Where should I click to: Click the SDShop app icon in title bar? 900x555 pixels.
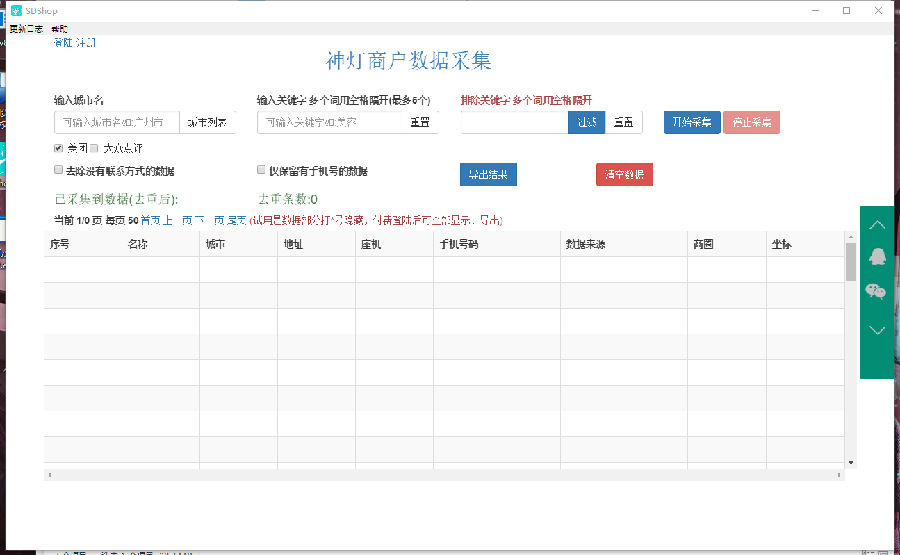click(x=16, y=10)
